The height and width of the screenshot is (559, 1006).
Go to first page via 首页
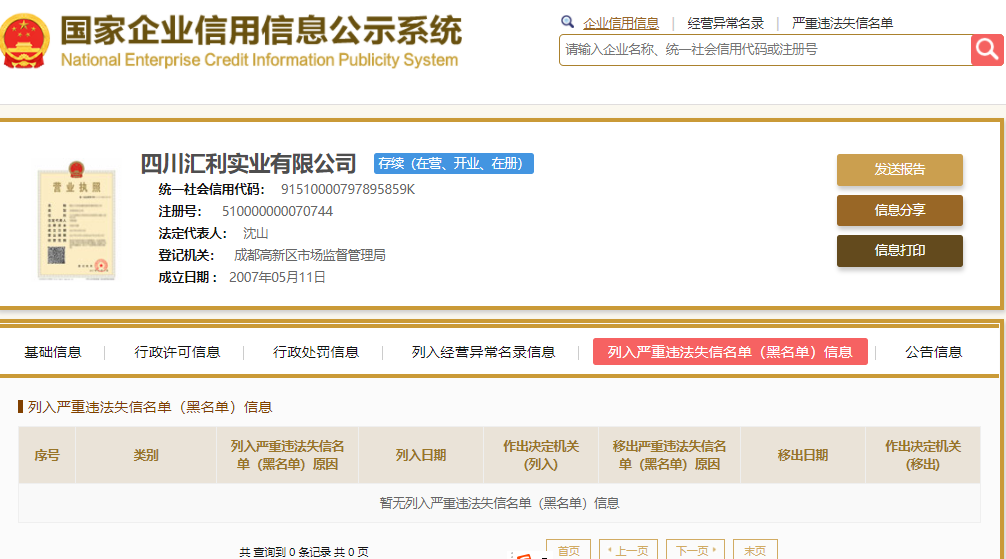point(568,550)
